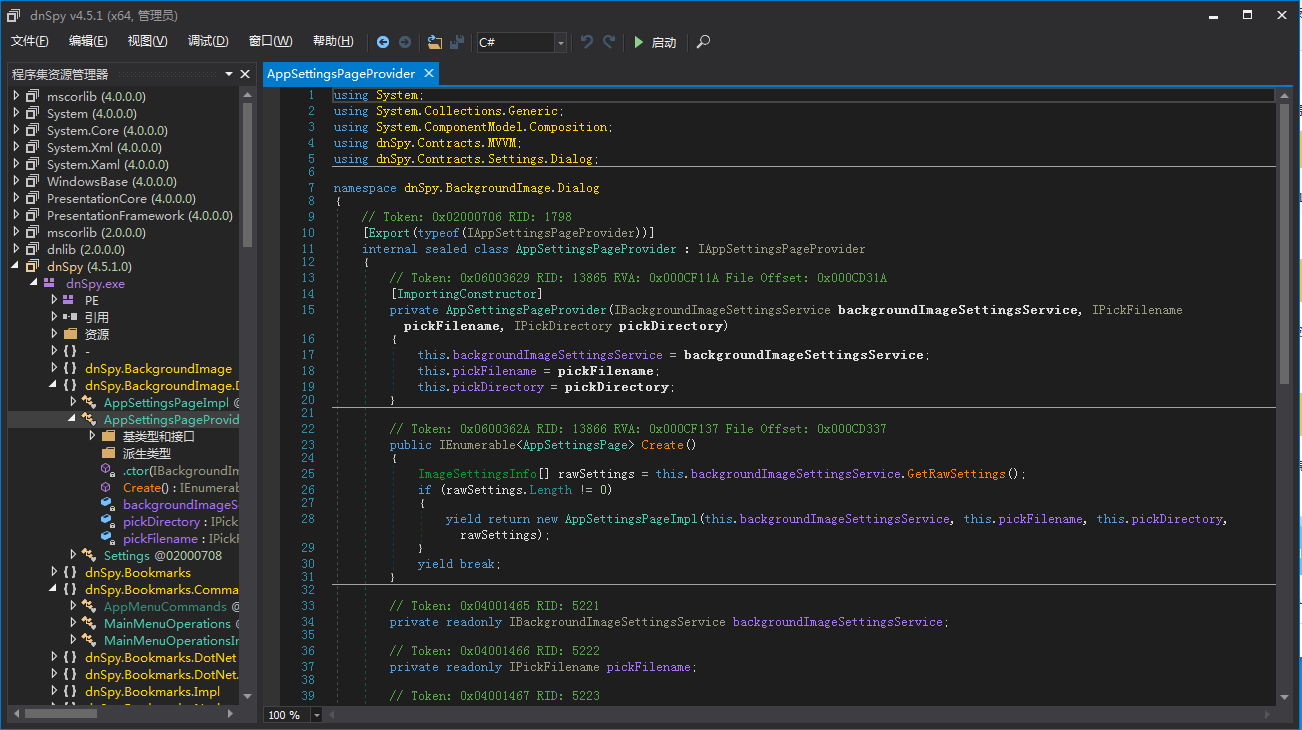Open the 窗口(W) menu

click(x=270, y=41)
